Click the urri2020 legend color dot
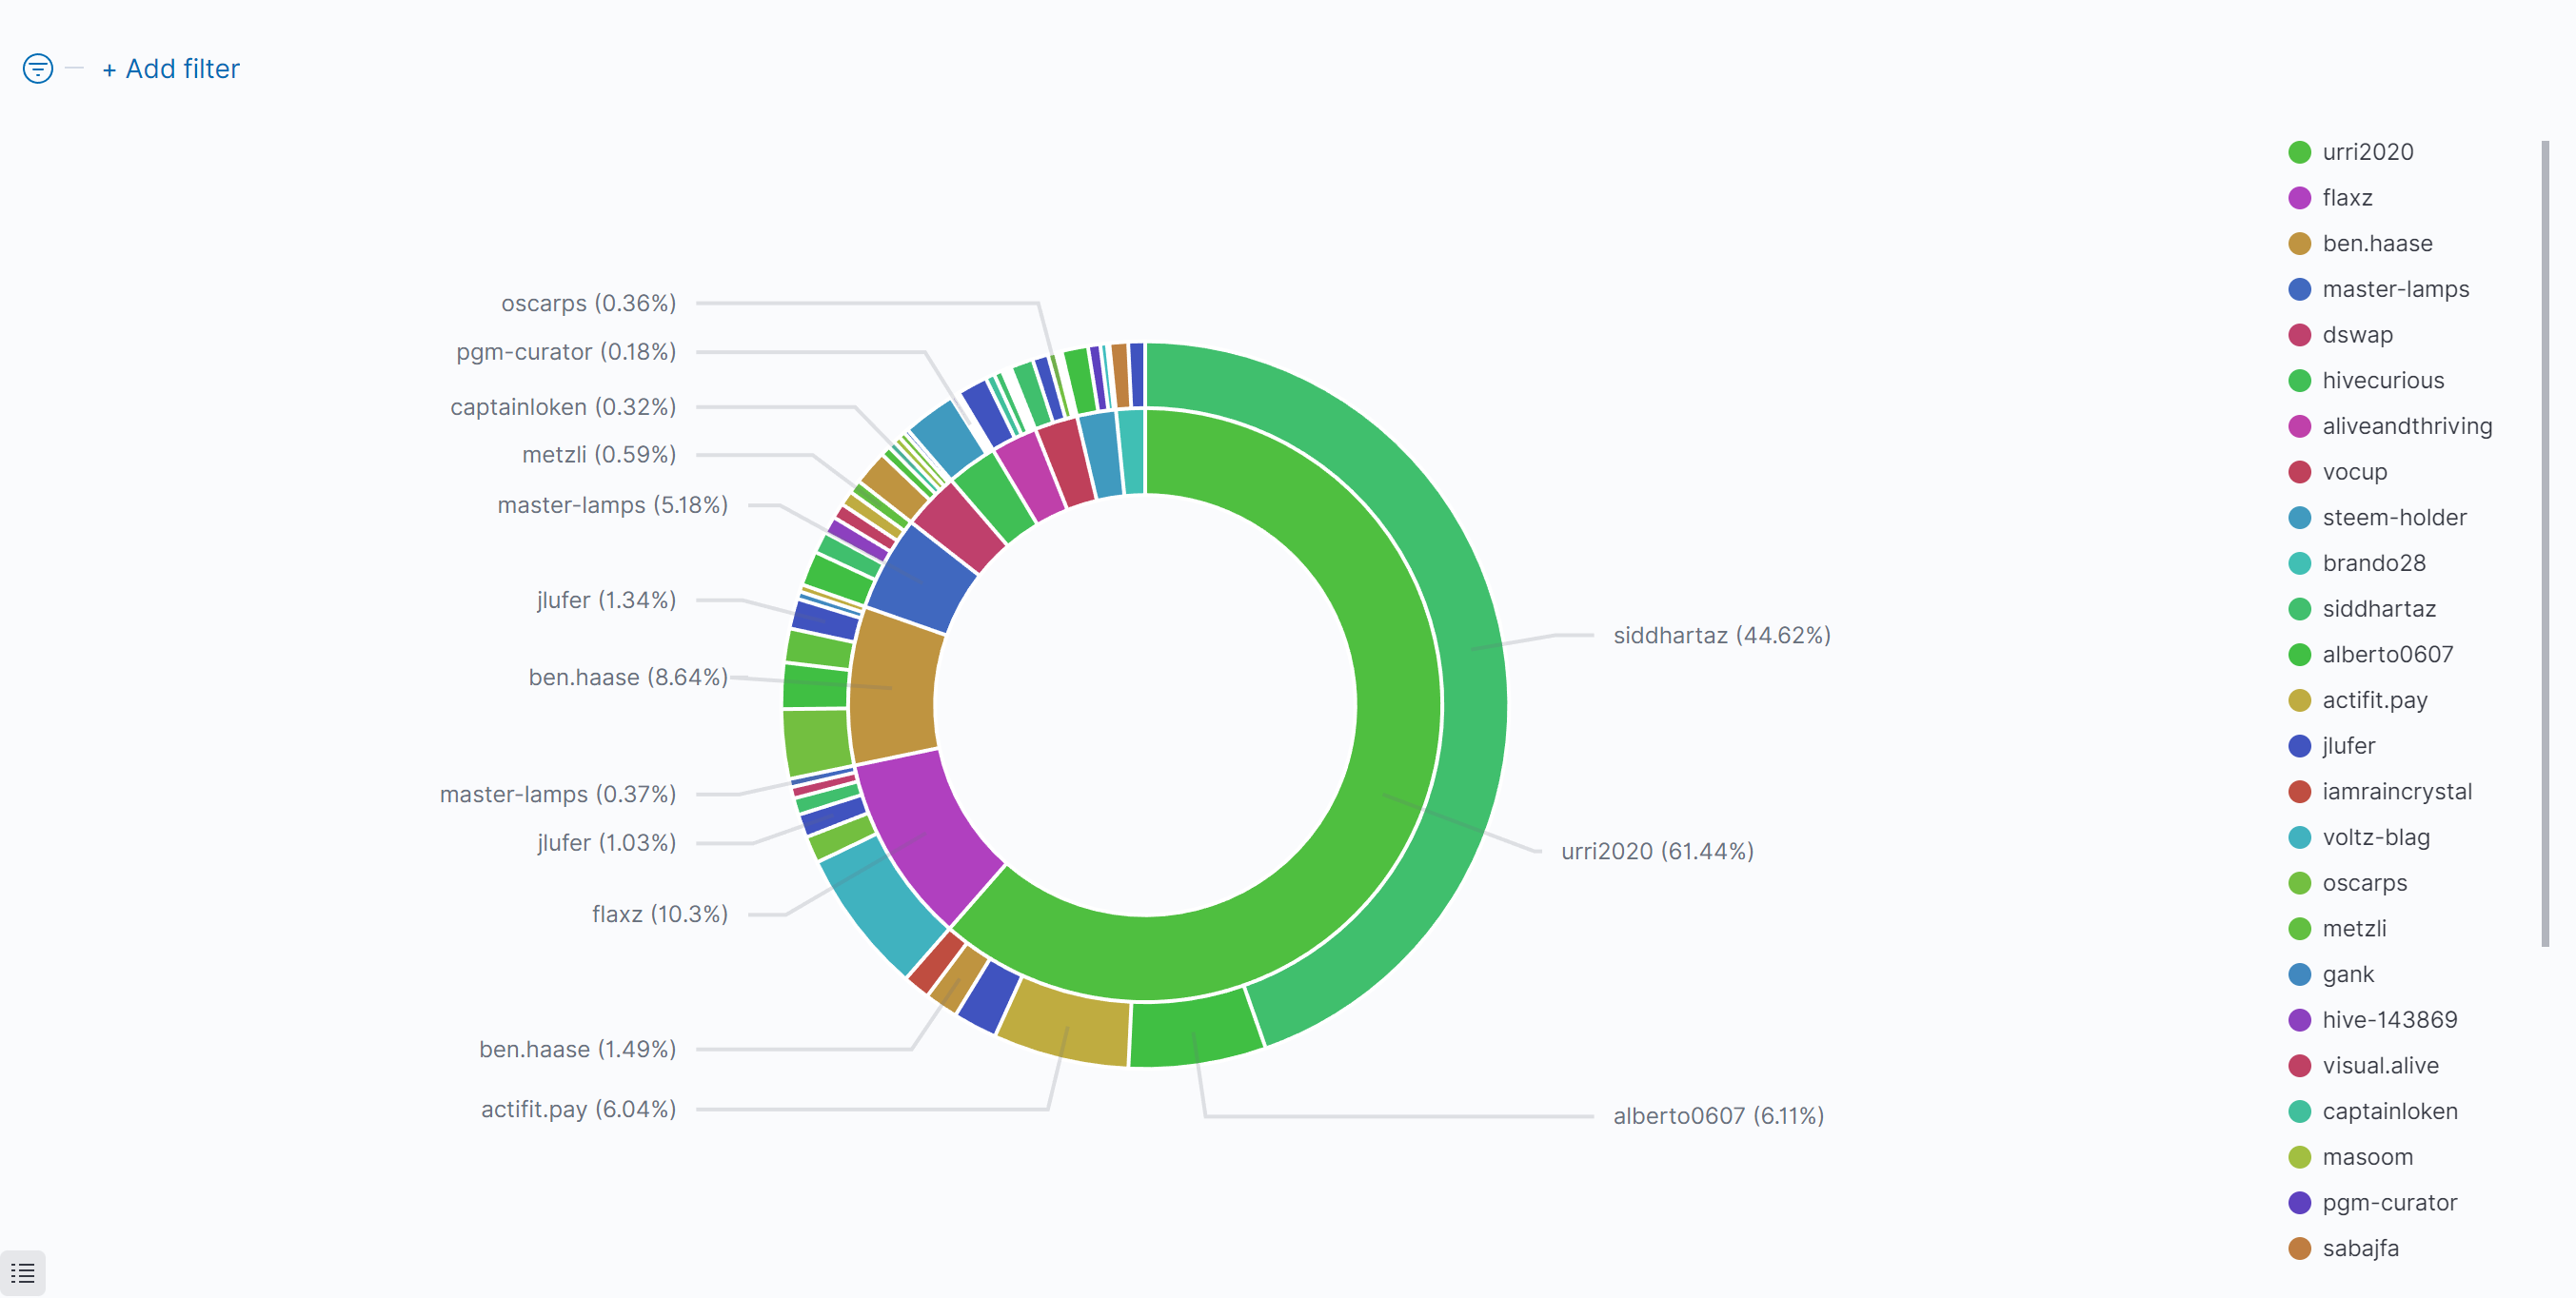Image resolution: width=2576 pixels, height=1298 pixels. click(2299, 152)
